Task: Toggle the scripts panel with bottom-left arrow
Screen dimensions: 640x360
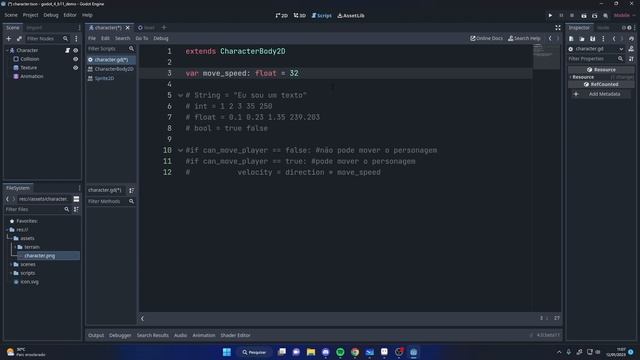Action: point(142,319)
